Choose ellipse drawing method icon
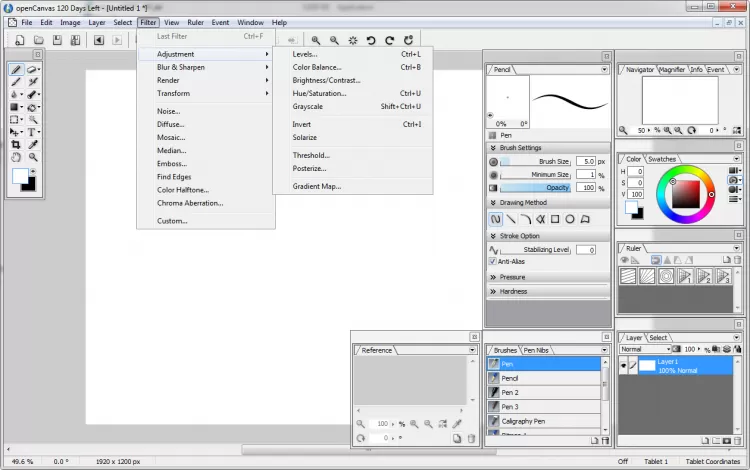This screenshot has width=750, height=470. pos(570,219)
